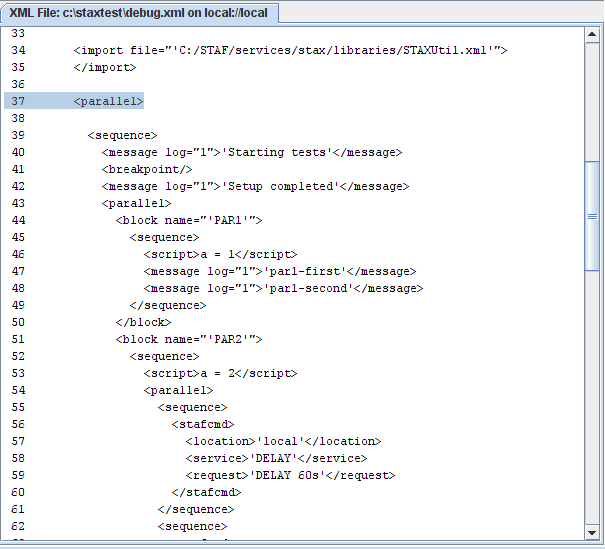Viewport: 605px width, 549px height.
Task: Select the block name PAR1 line
Action: [x=189, y=220]
